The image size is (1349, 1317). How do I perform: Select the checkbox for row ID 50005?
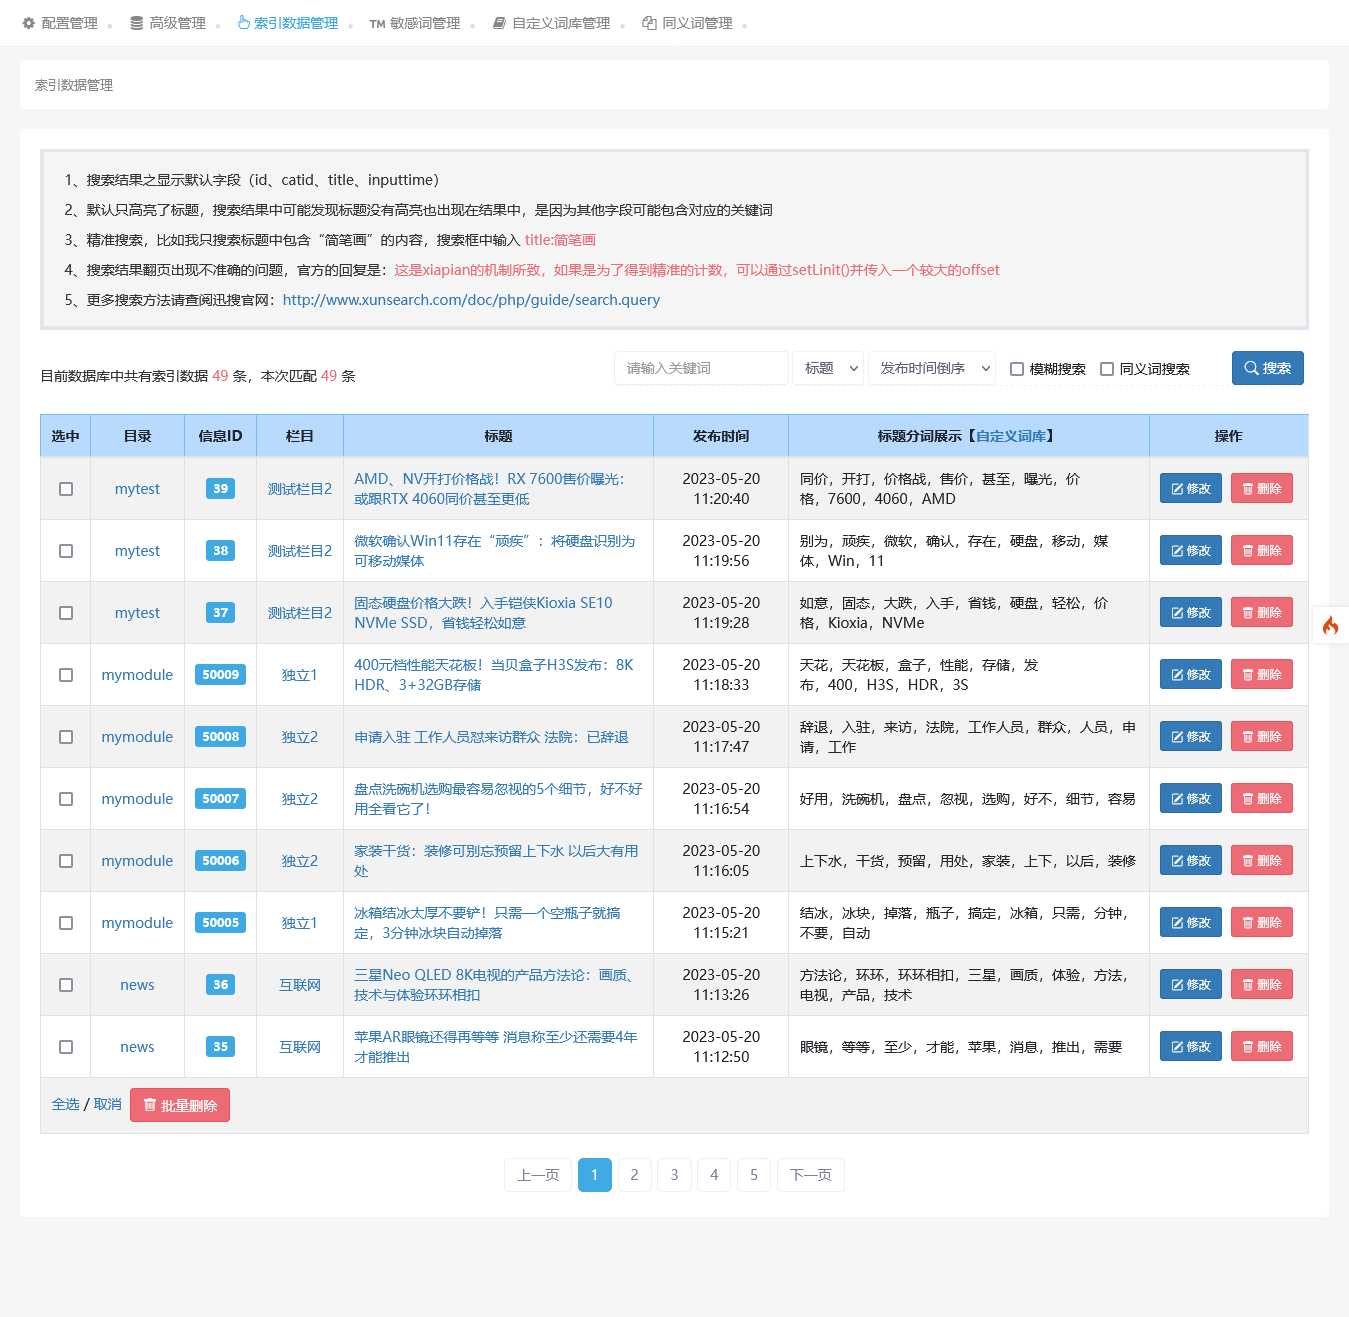click(x=66, y=923)
